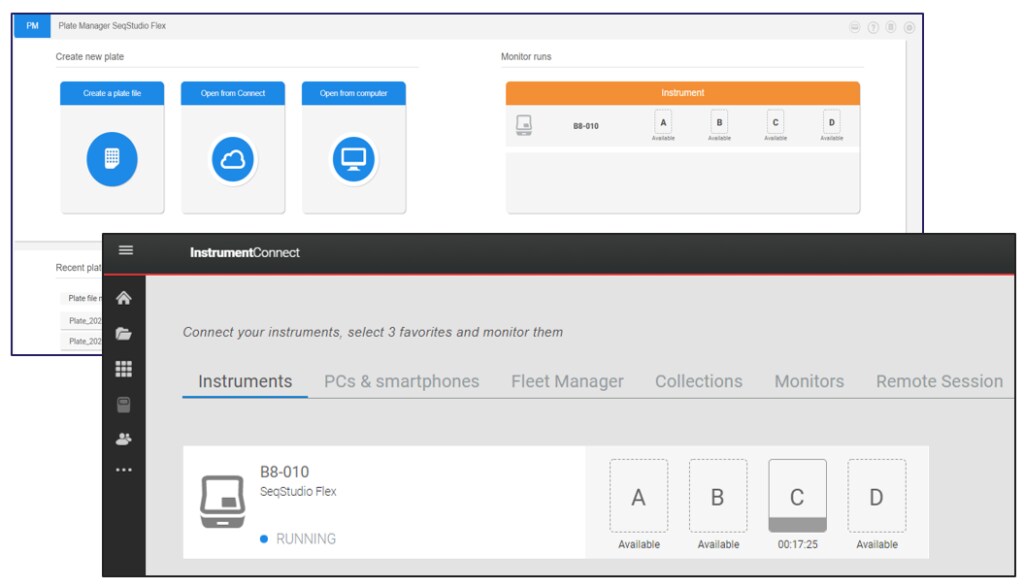Open the folder icon in sidebar
This screenshot has width=1024, height=588.
[x=123, y=334]
